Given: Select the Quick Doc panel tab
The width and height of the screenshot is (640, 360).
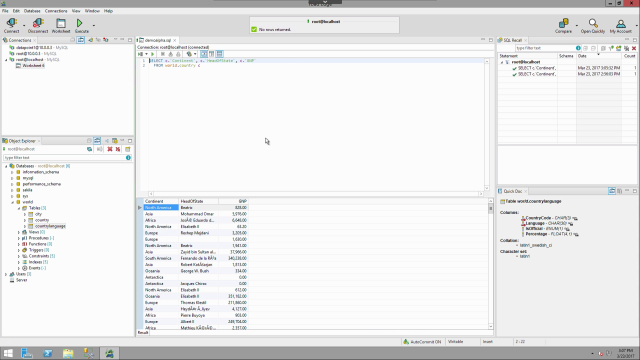Looking at the screenshot, I should tap(512, 191).
